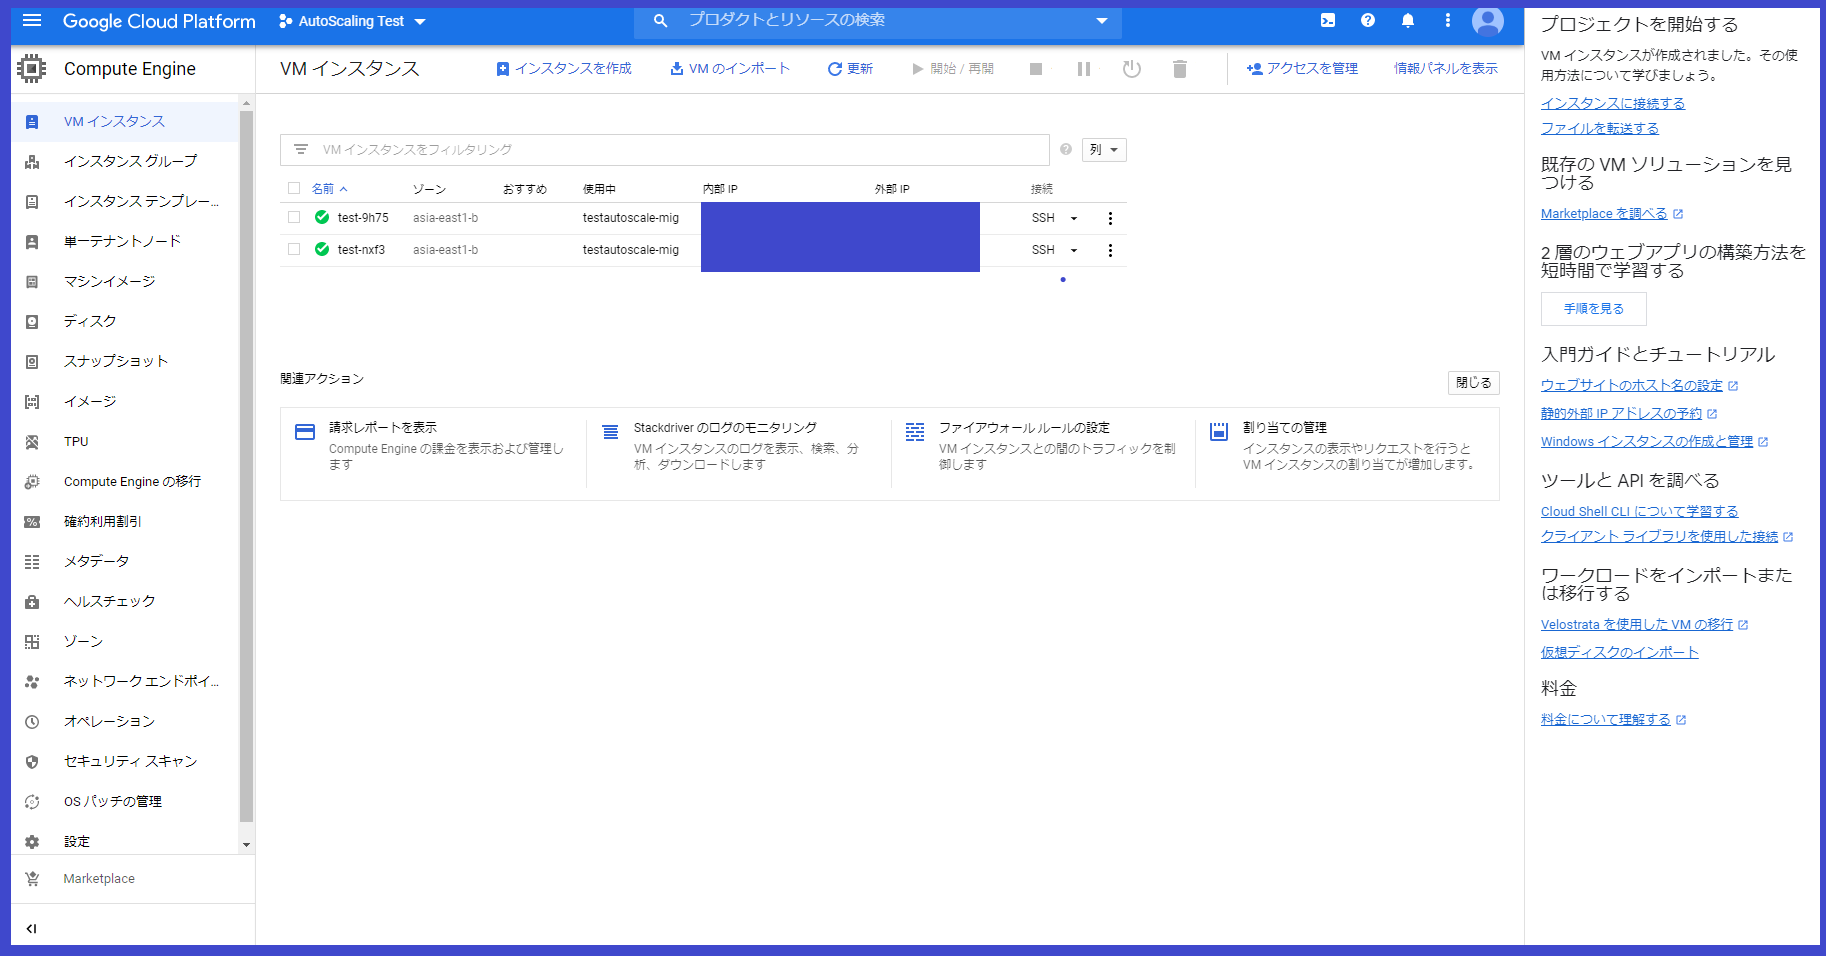Select the checkbox for test-9h75
Viewport: 1826px width, 956px height.
click(x=294, y=217)
